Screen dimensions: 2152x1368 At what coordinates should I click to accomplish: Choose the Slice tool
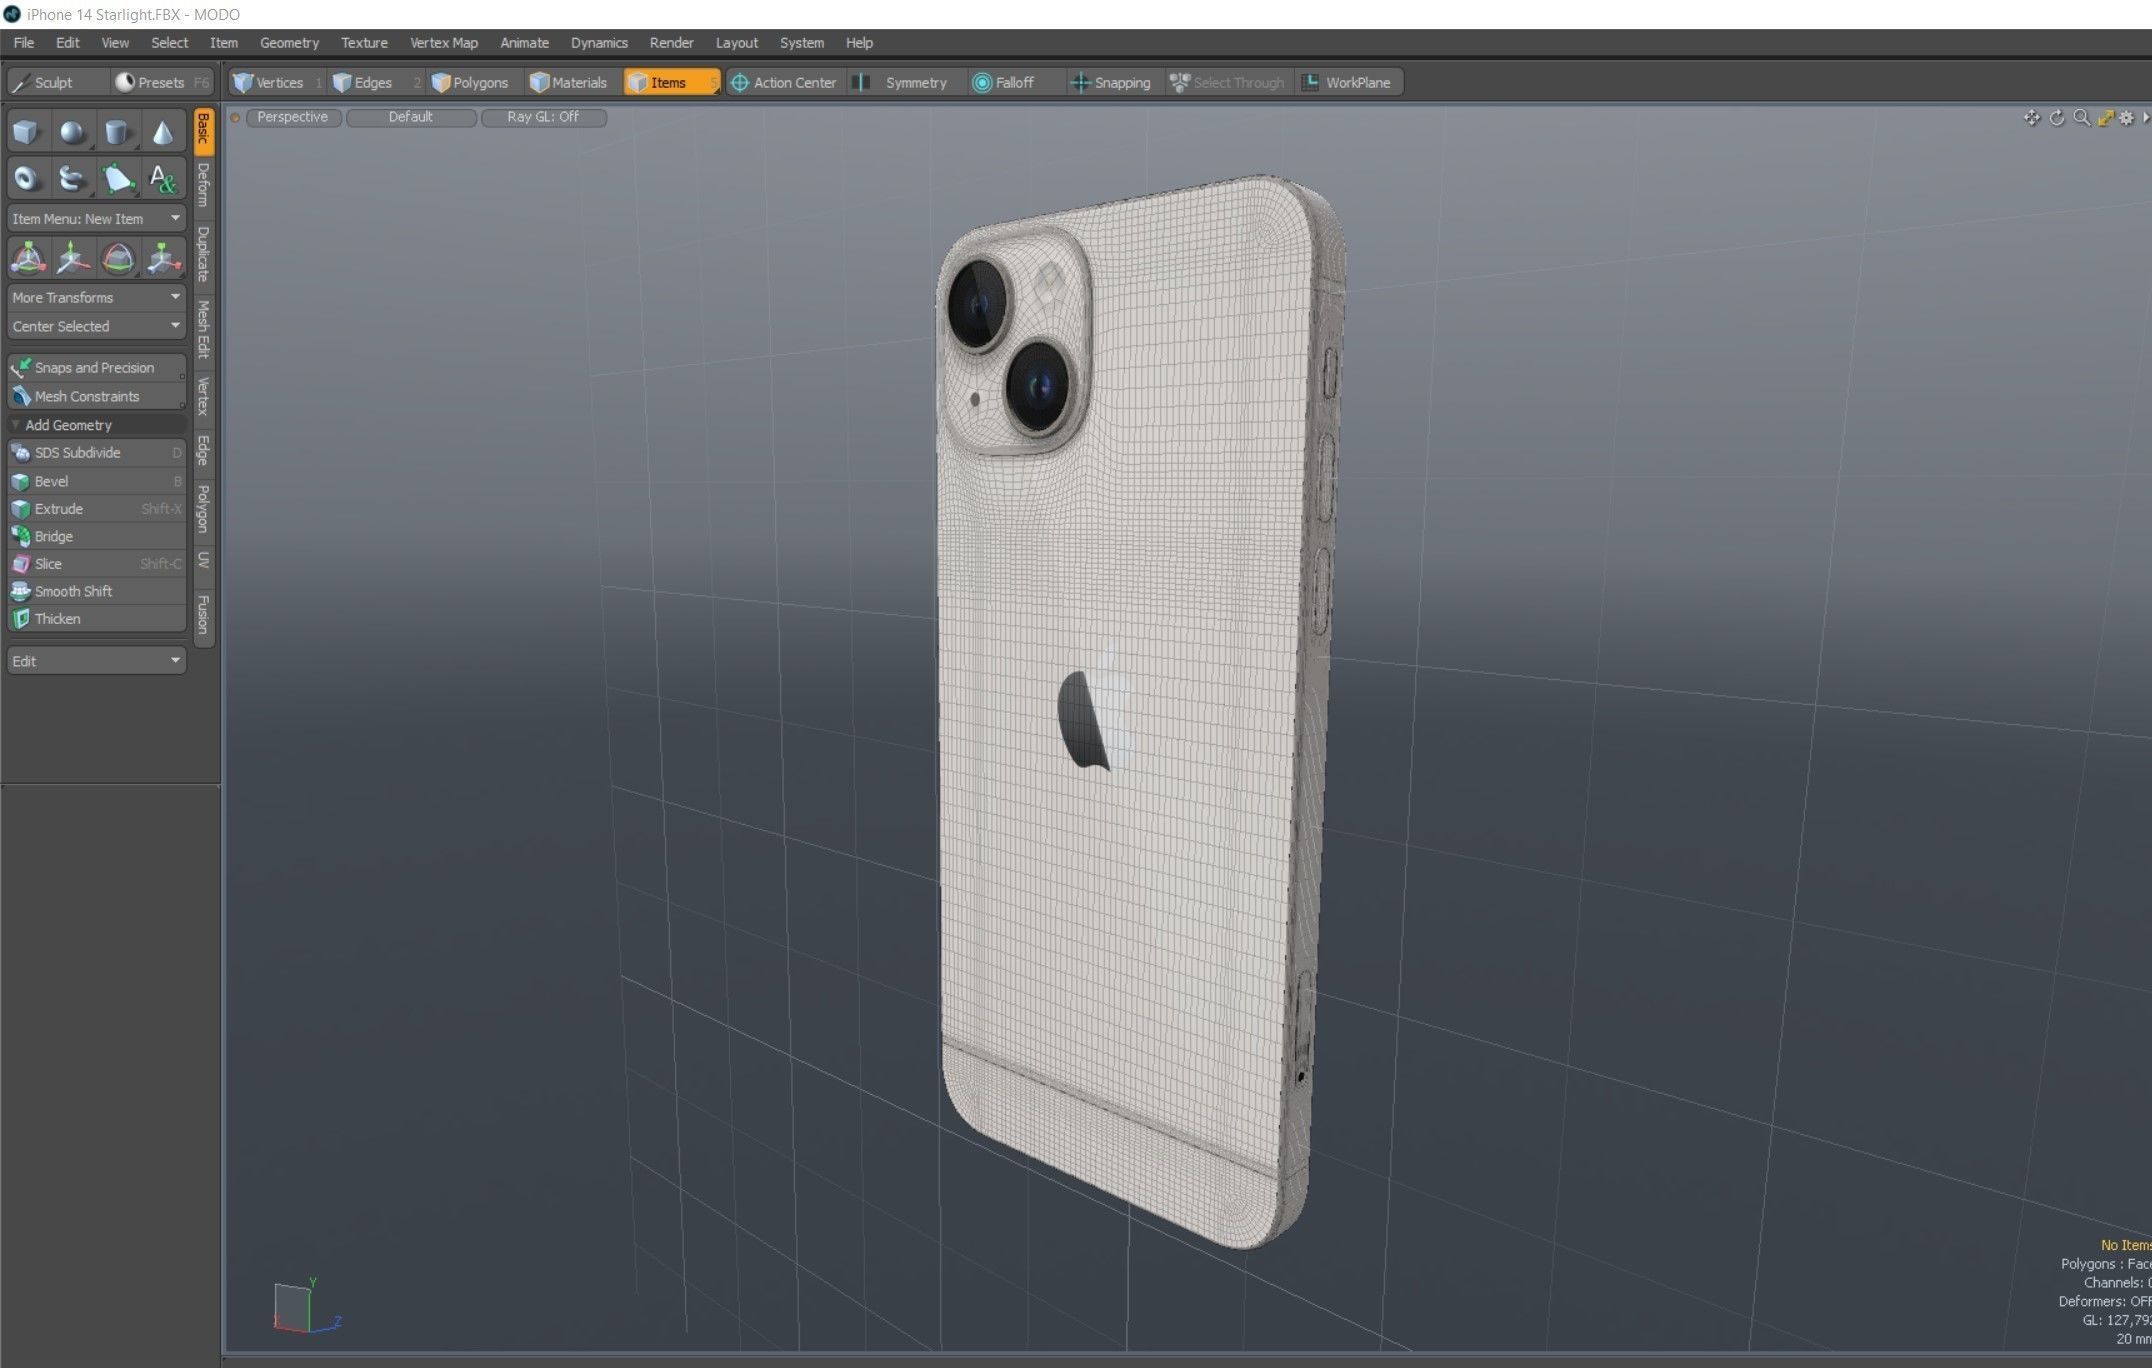97,564
